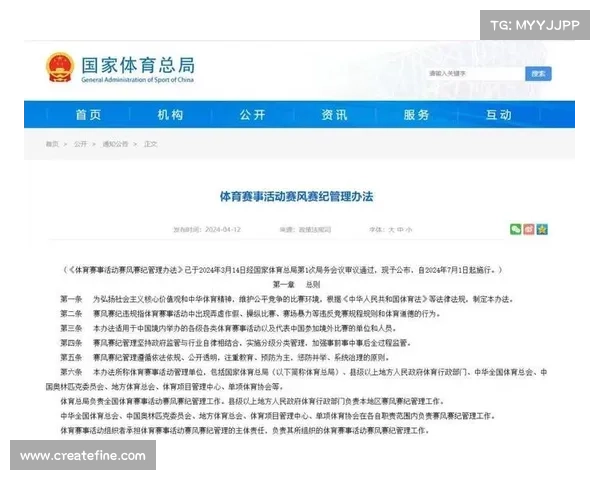Click the 第二条 article label
The height and width of the screenshot is (480, 600).
[71, 313]
